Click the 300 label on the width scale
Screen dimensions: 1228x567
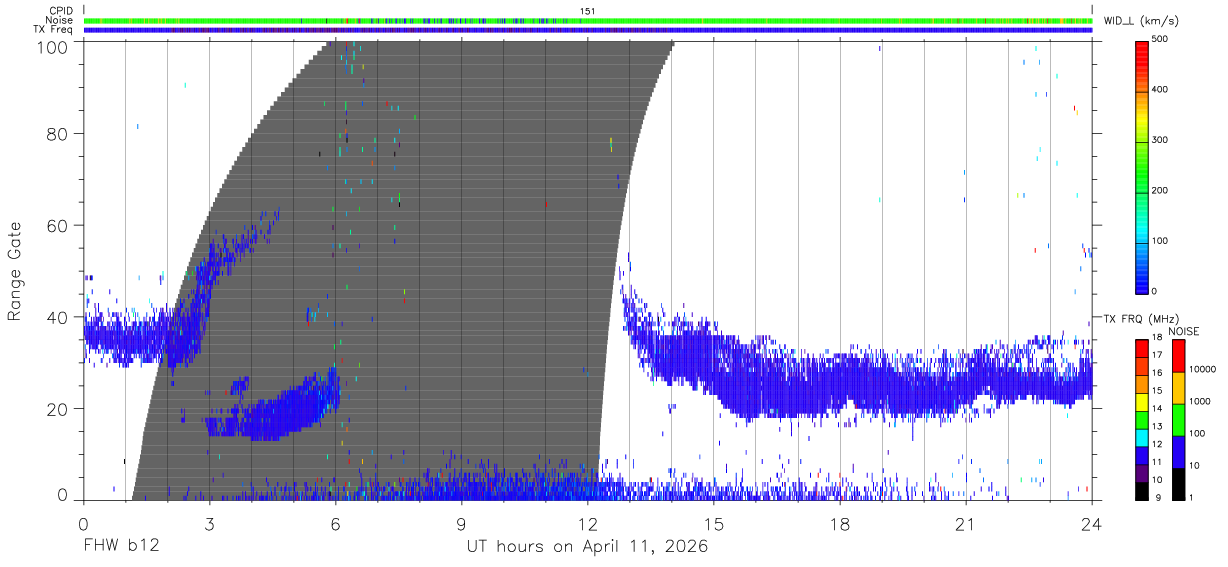point(1160,140)
